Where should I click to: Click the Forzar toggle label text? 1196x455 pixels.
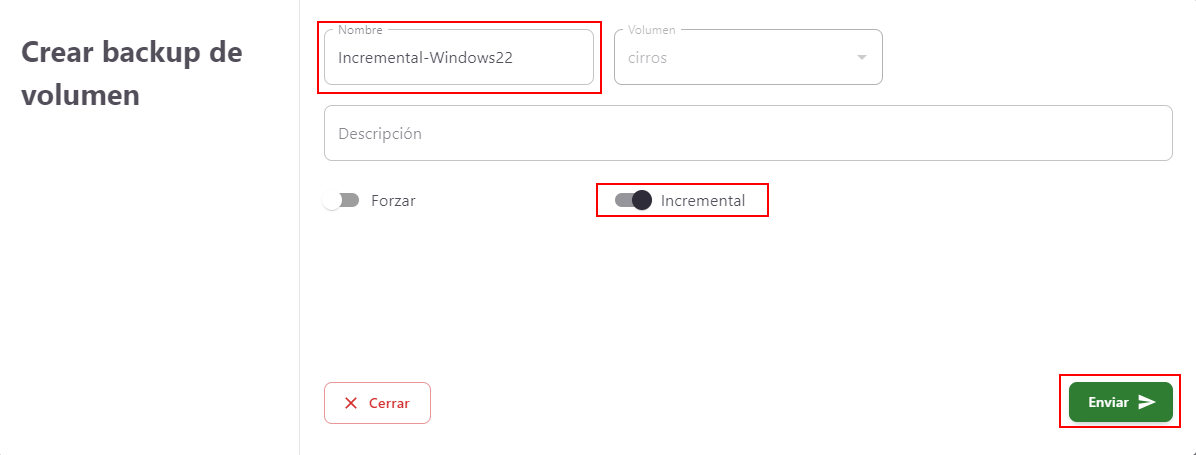tap(393, 200)
